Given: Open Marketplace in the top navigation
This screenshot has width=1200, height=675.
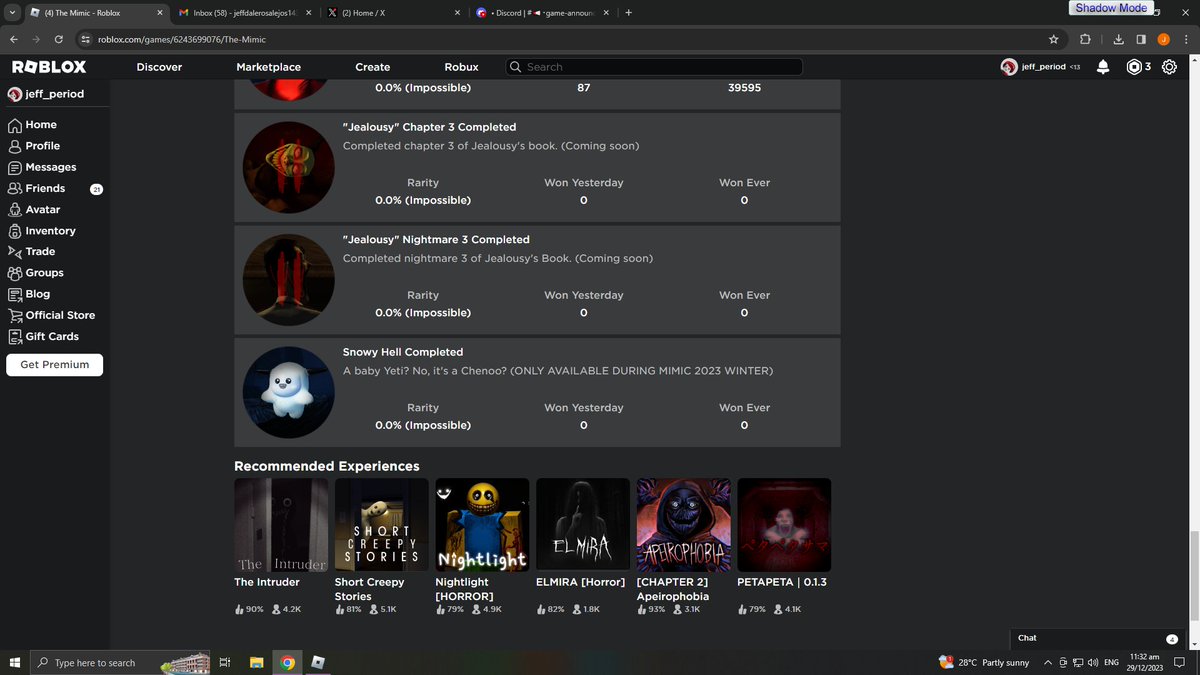Looking at the screenshot, I should tap(268, 67).
